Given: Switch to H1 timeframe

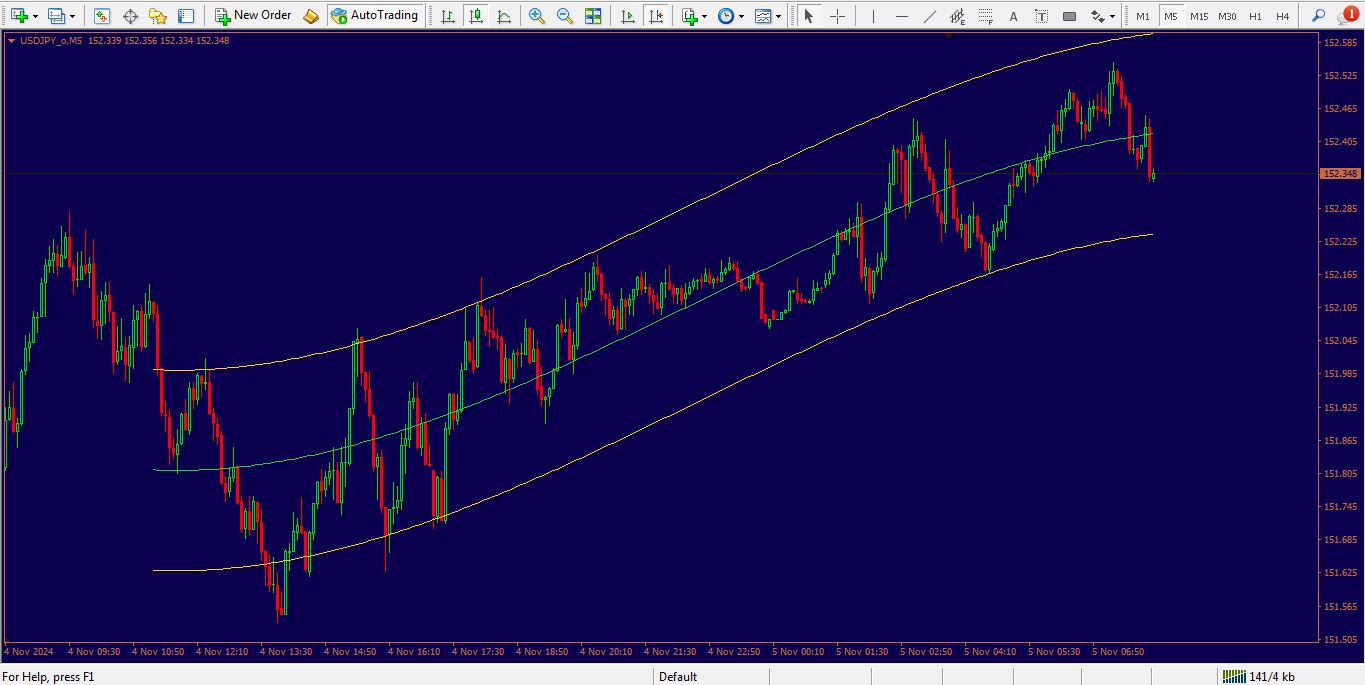Looking at the screenshot, I should click(1255, 16).
